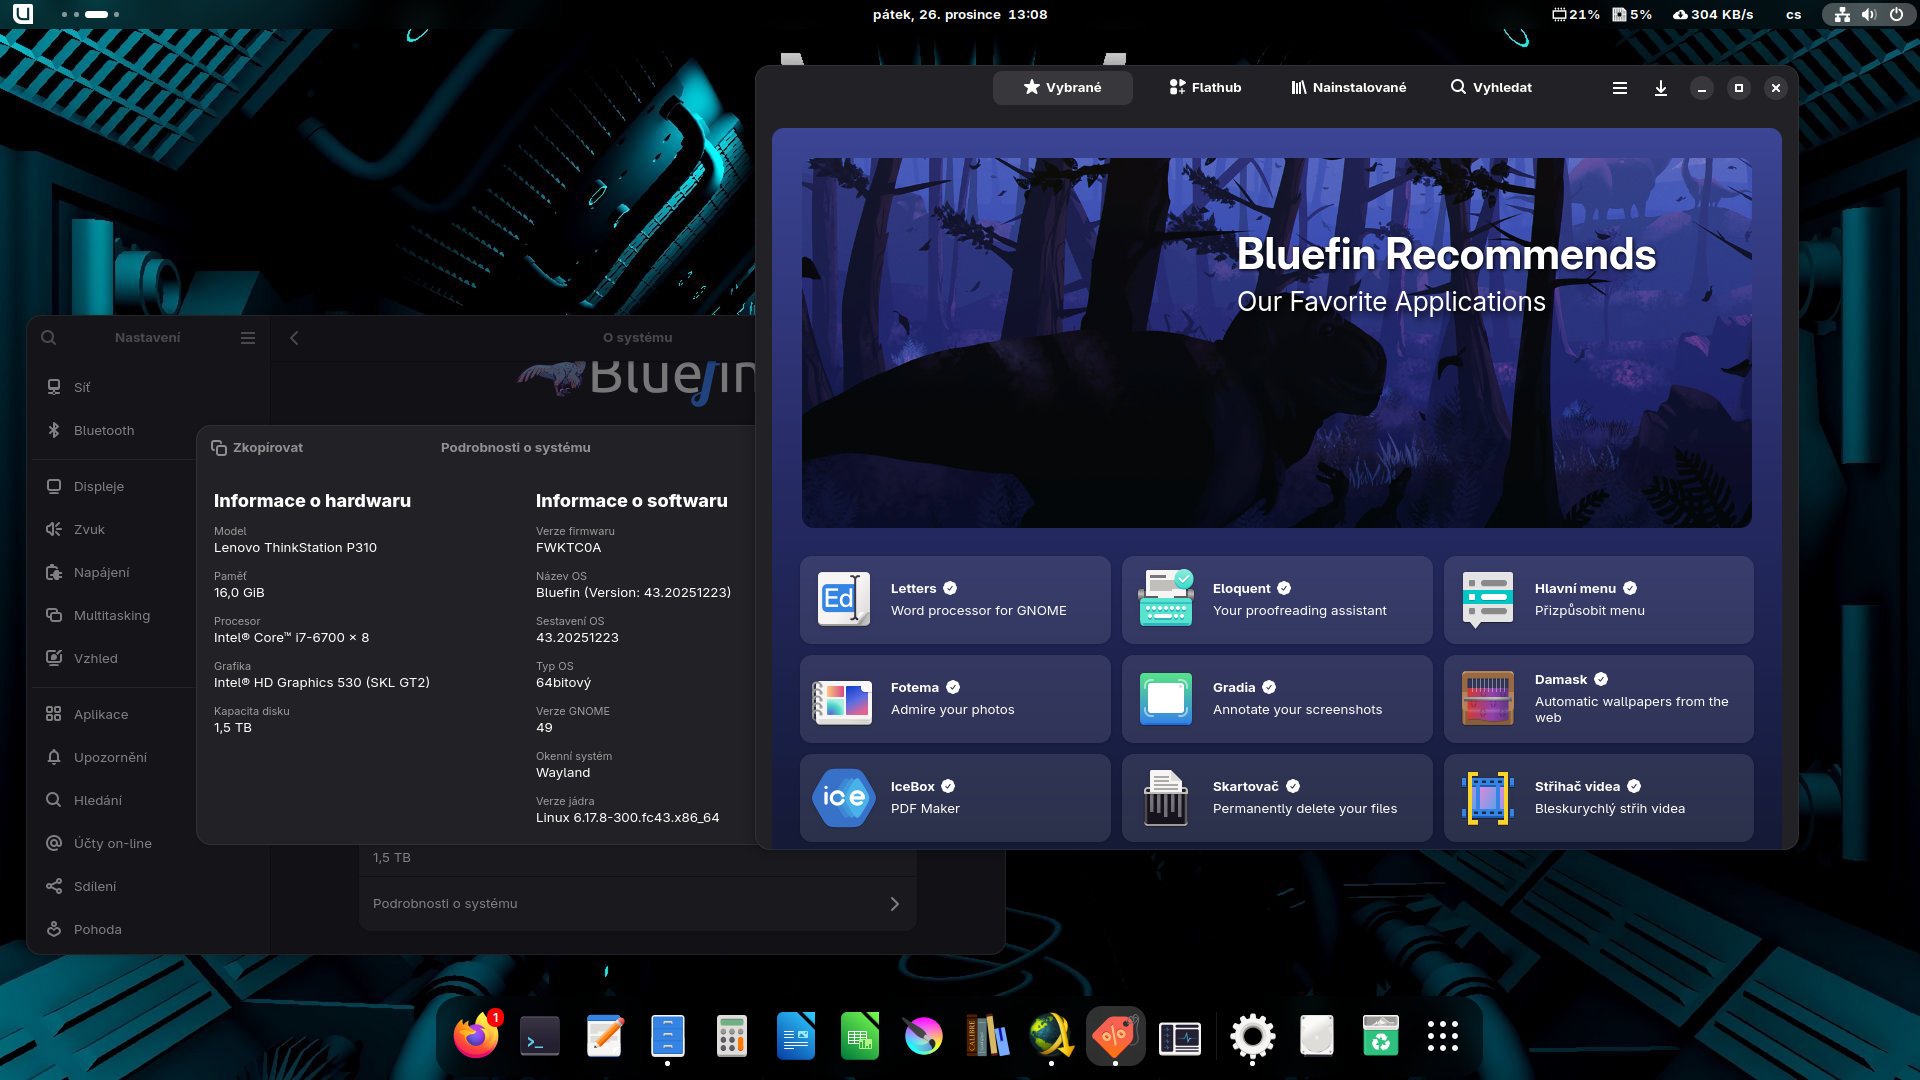Expand the Podrobnosti o systému row chevron
This screenshot has width=1920, height=1080.
894,904
